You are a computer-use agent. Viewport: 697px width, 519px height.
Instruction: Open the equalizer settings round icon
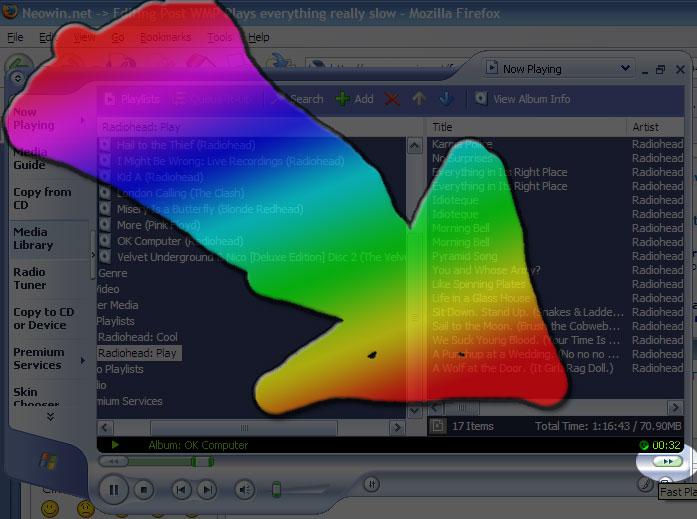[372, 484]
